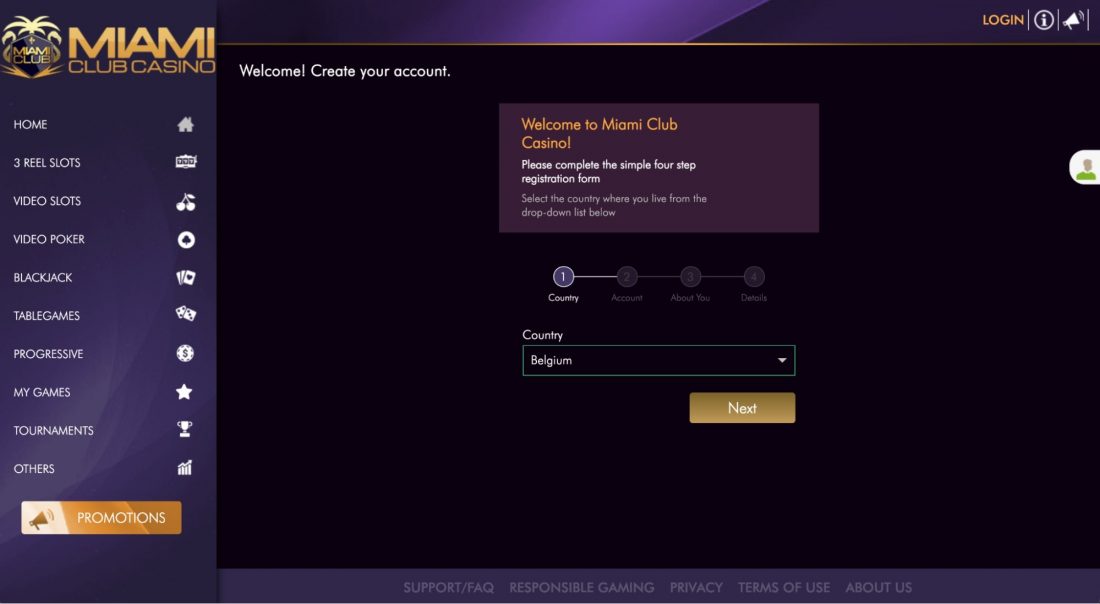The width and height of the screenshot is (1100, 604).
Task: Select step 2 Account circle
Action: click(626, 276)
